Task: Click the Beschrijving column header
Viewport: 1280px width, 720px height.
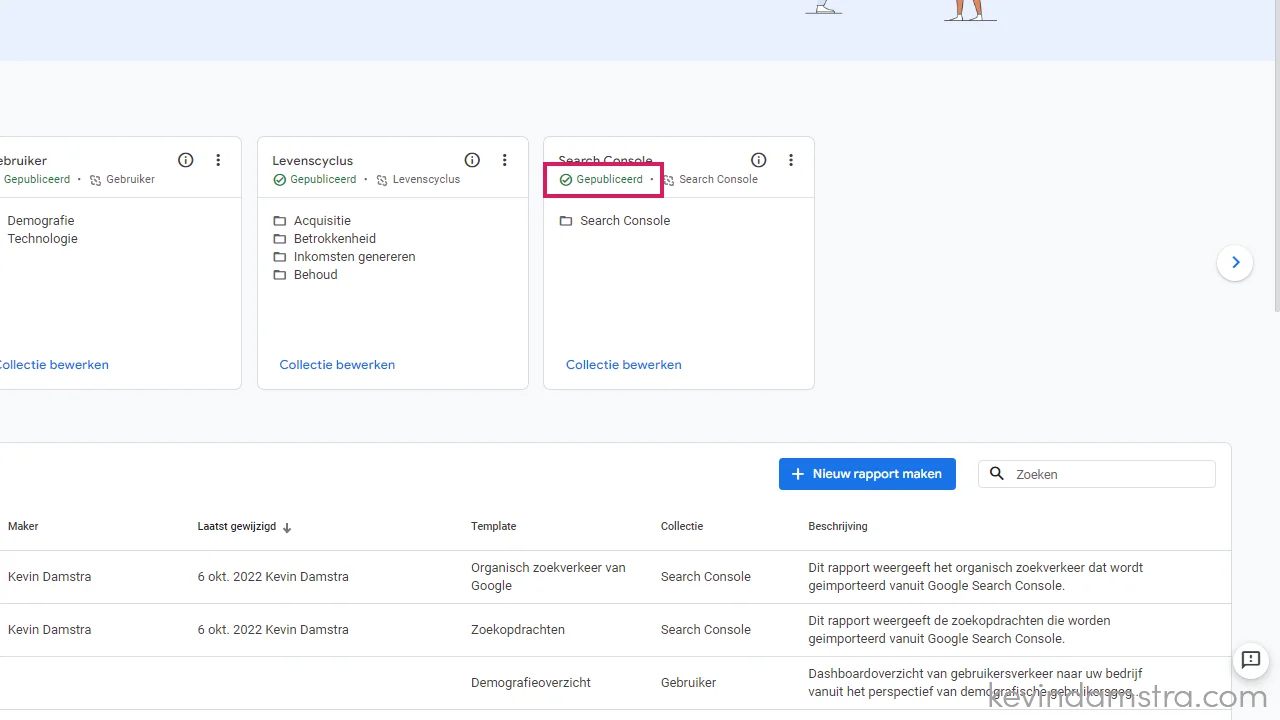Action: pos(838,526)
